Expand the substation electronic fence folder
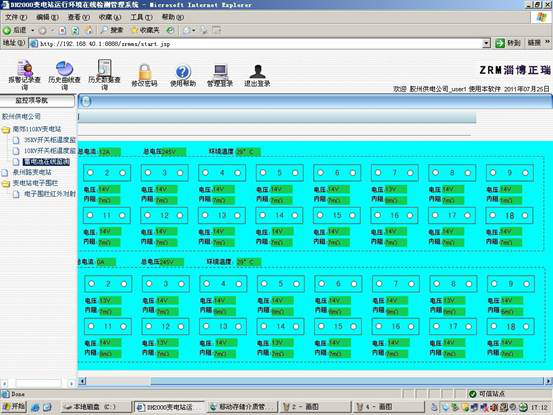The width and height of the screenshot is (553, 415). [x=6, y=183]
